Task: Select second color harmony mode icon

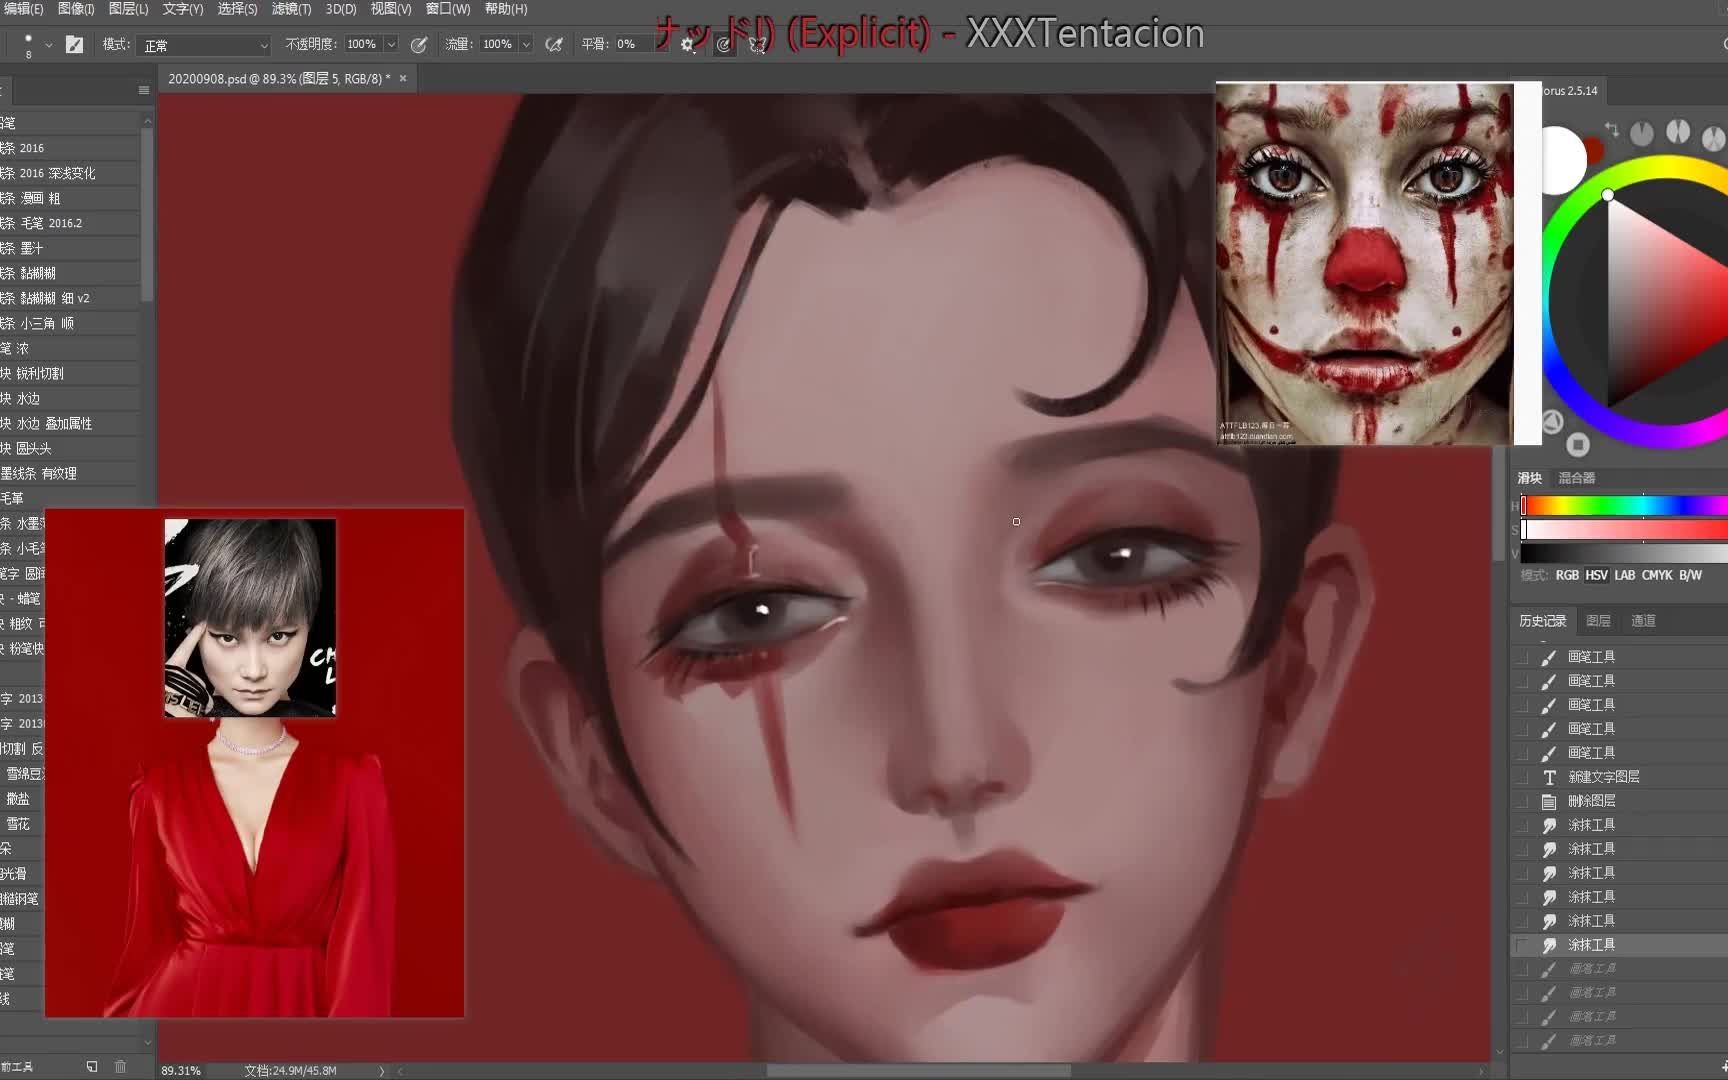Action: pos(1678,131)
